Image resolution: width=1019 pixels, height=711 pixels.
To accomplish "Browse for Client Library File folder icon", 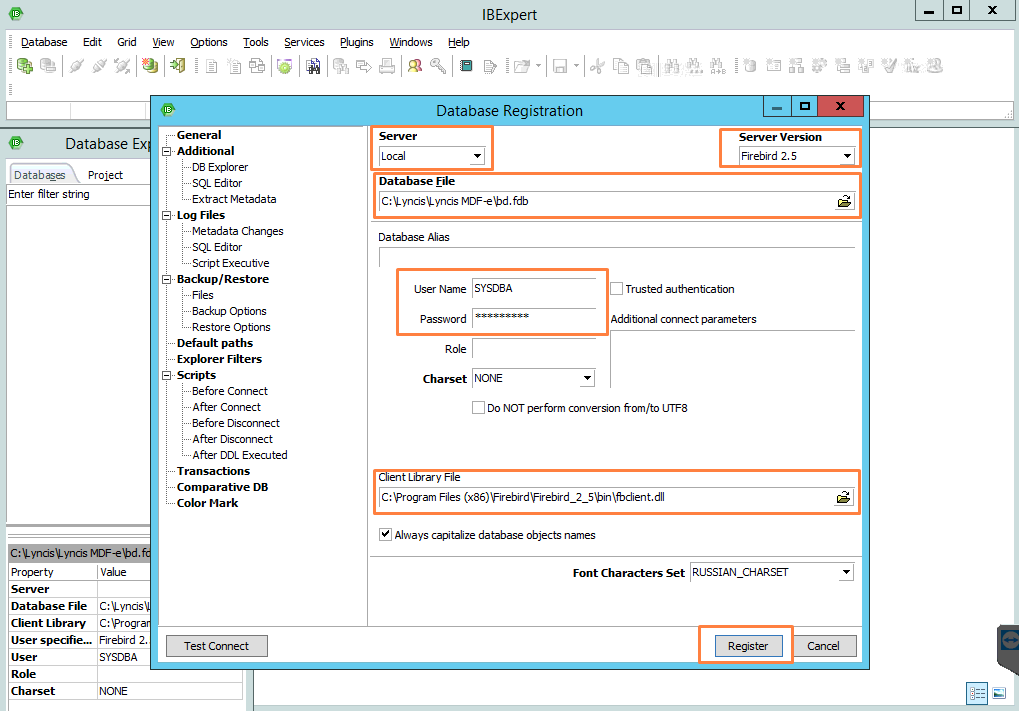I will [x=844, y=497].
